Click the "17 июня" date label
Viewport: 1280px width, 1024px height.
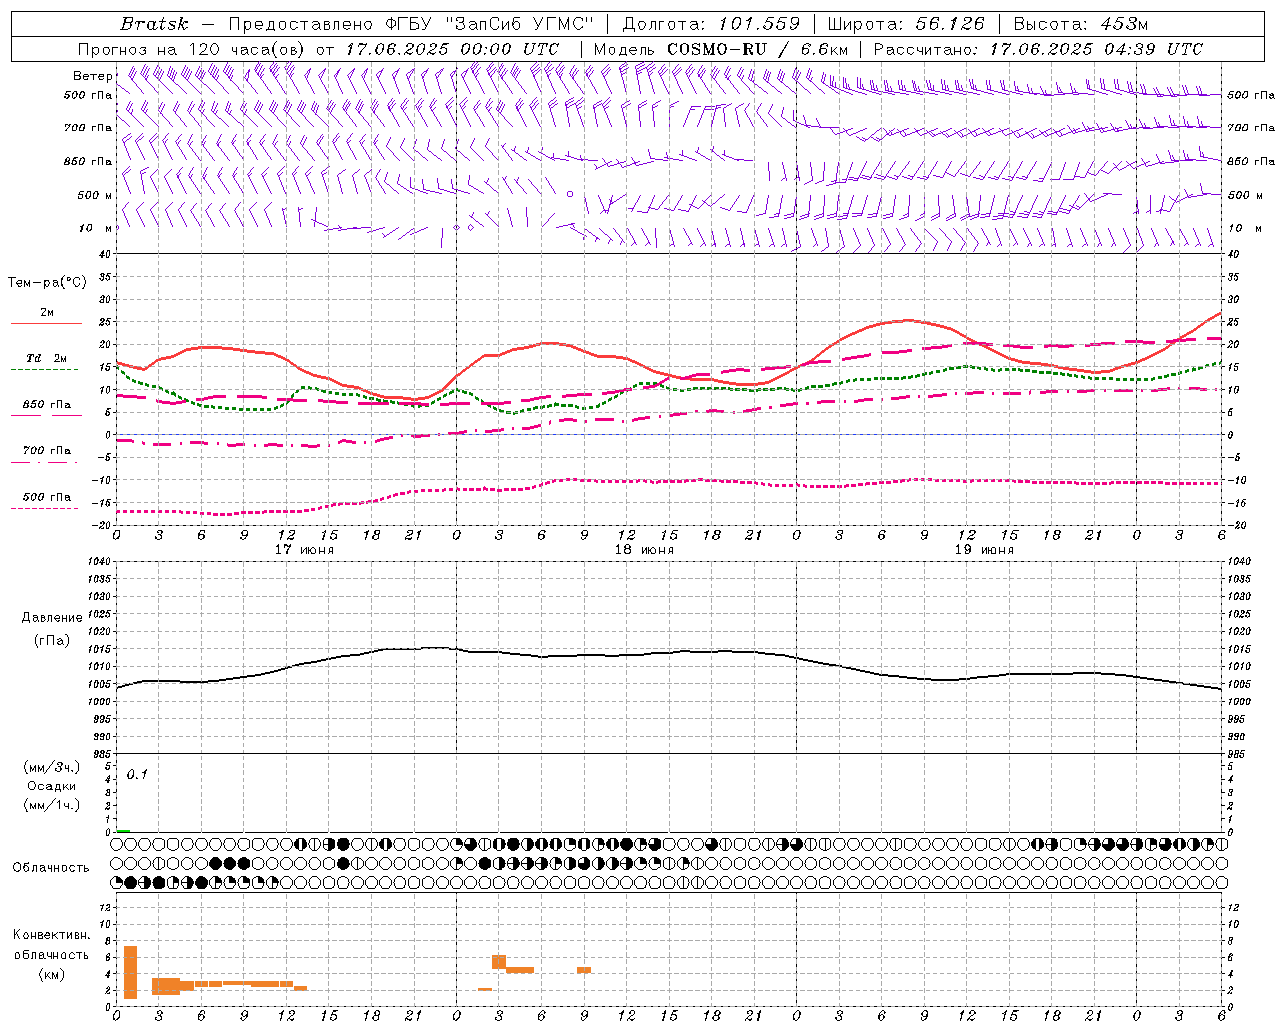pyautogui.click(x=304, y=550)
